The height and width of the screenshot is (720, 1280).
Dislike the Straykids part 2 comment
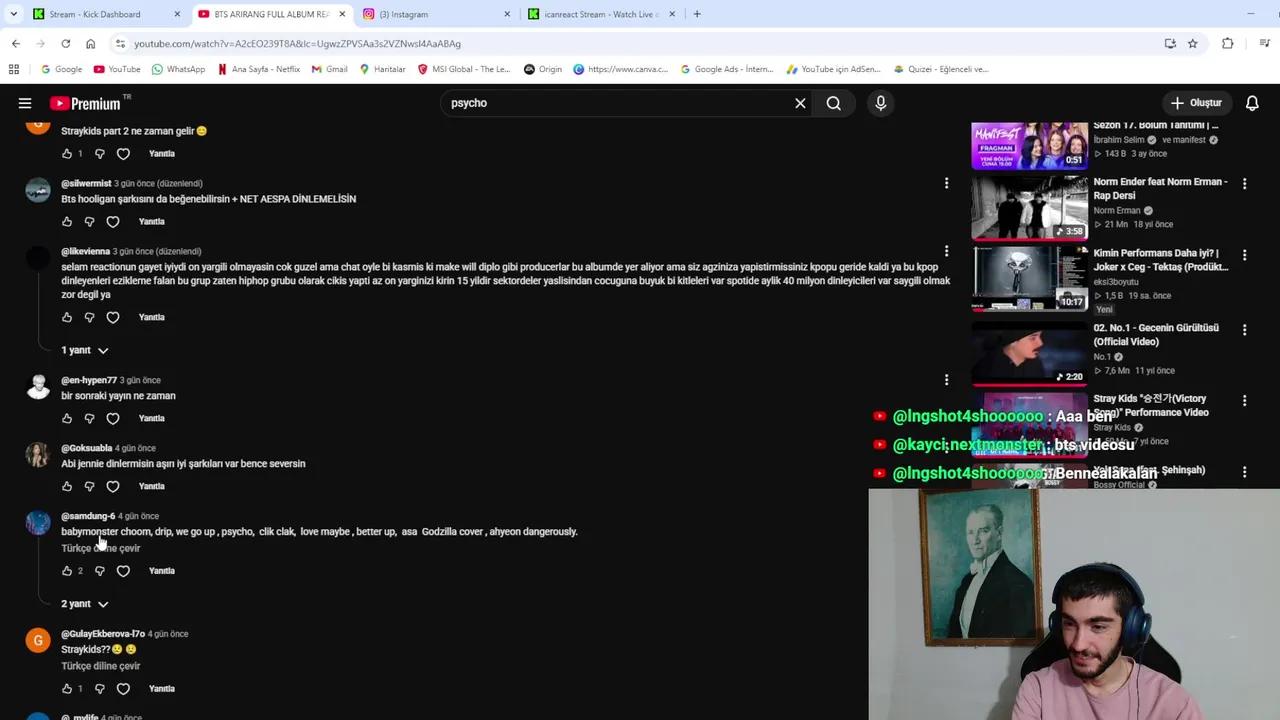click(99, 154)
